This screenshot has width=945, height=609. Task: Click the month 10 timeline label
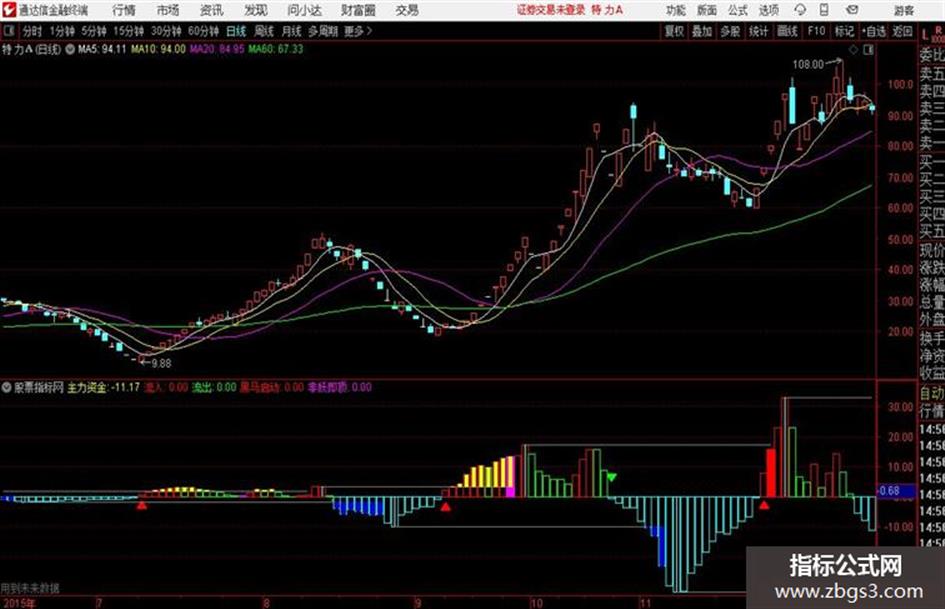536,602
